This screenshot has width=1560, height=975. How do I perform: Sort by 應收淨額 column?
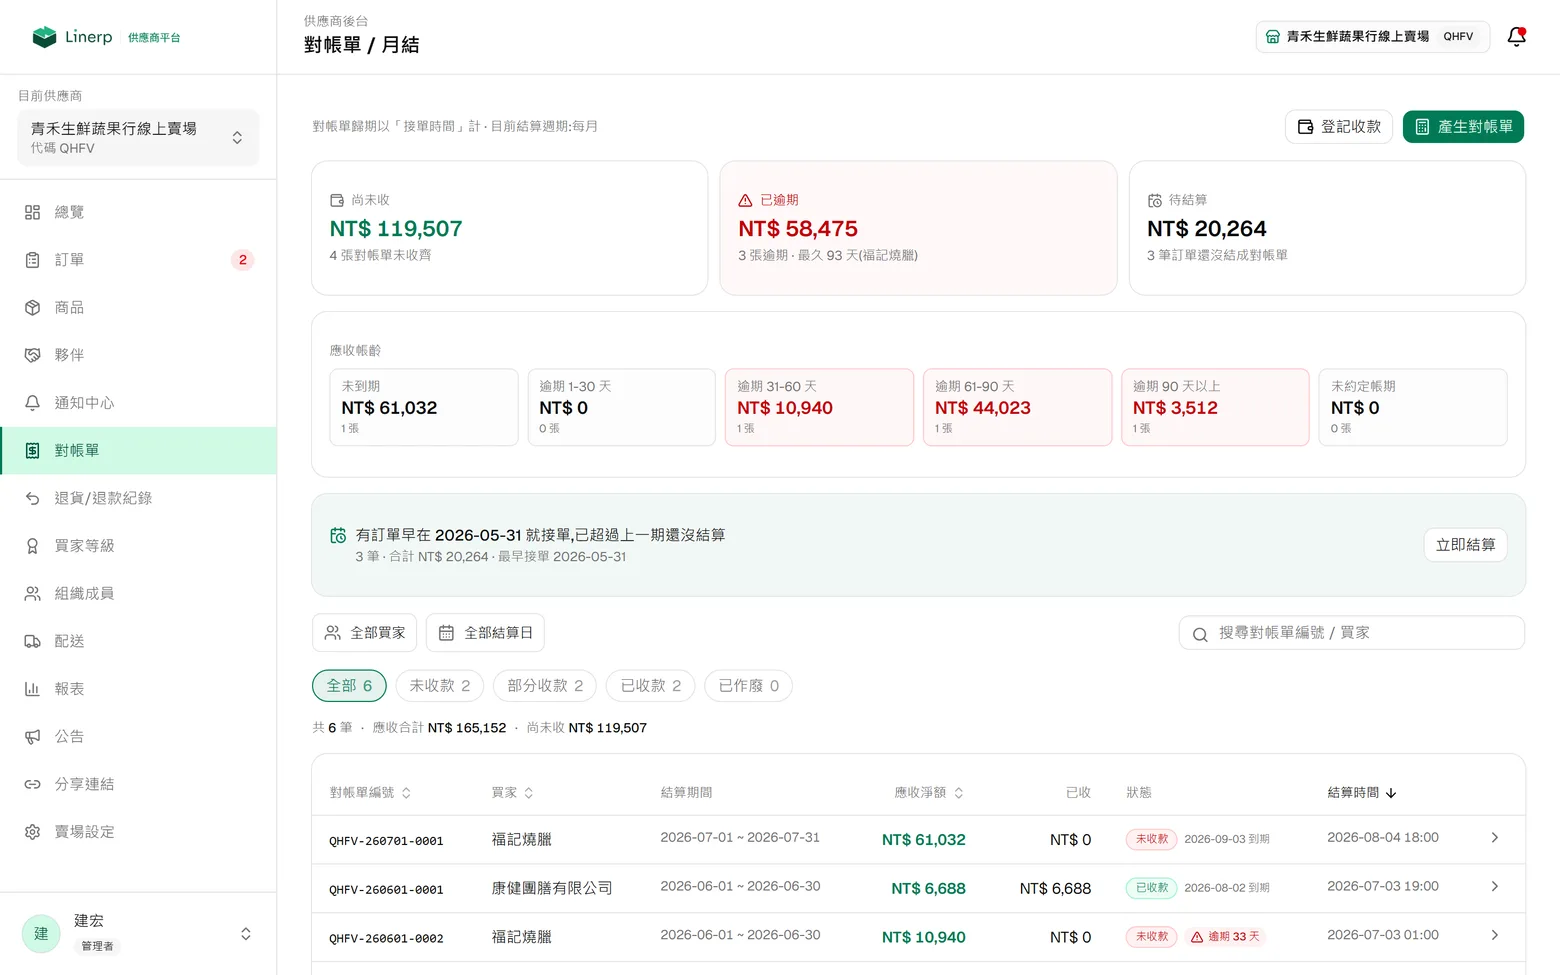[x=928, y=793]
